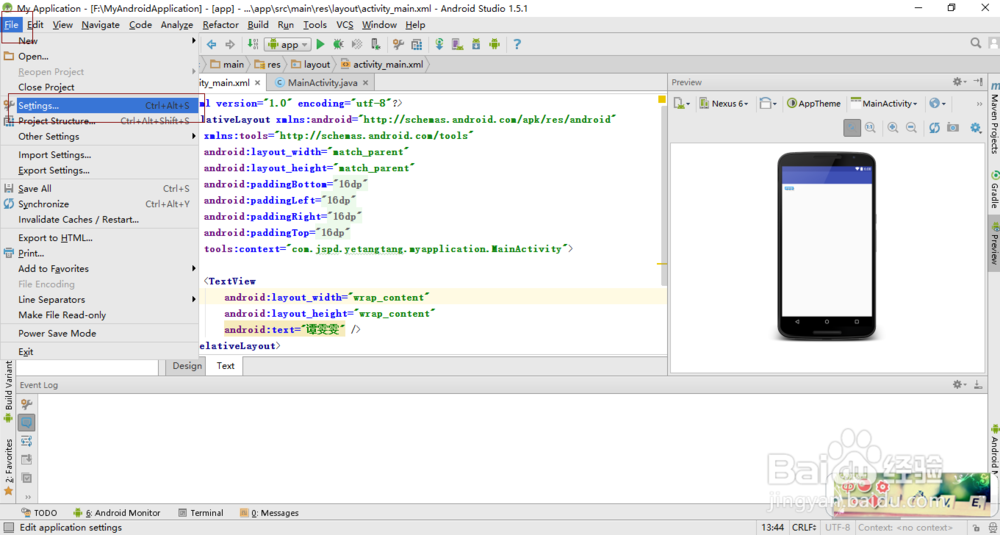Screen dimensions: 1000x535
Task: Open Event Log gear dropdown
Action: pyautogui.click(x=959, y=385)
